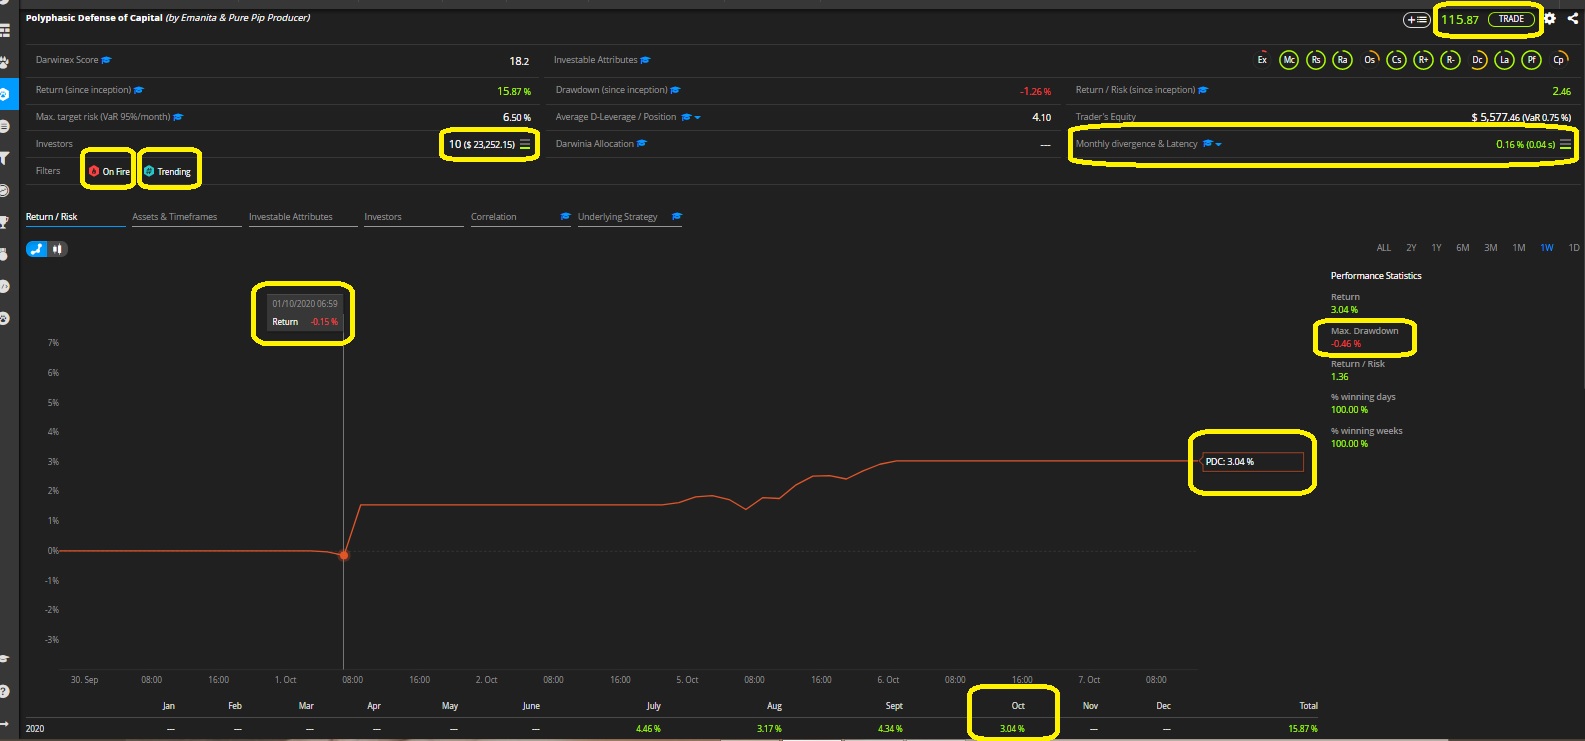The image size is (1585, 741).
Task: Switch to Assets & Timeframes tab
Action: point(175,217)
